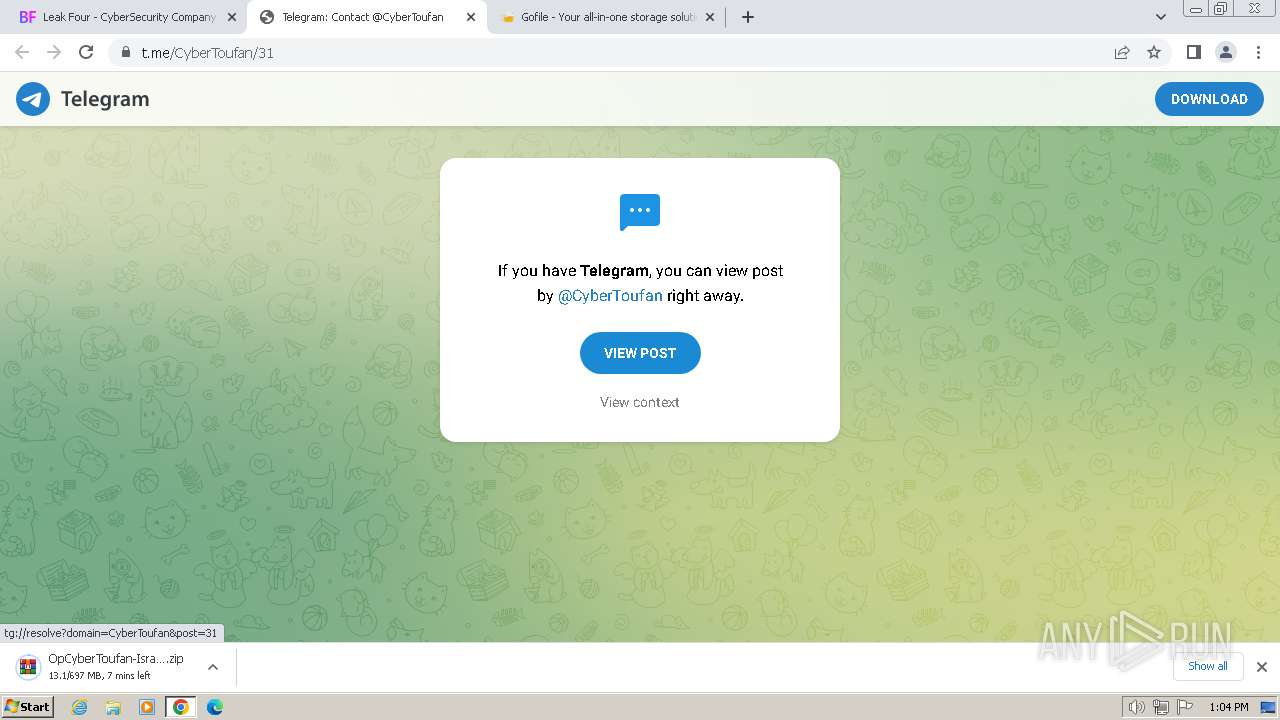Open the Chrome profile avatar
The height and width of the screenshot is (720, 1280).
pyautogui.click(x=1226, y=52)
